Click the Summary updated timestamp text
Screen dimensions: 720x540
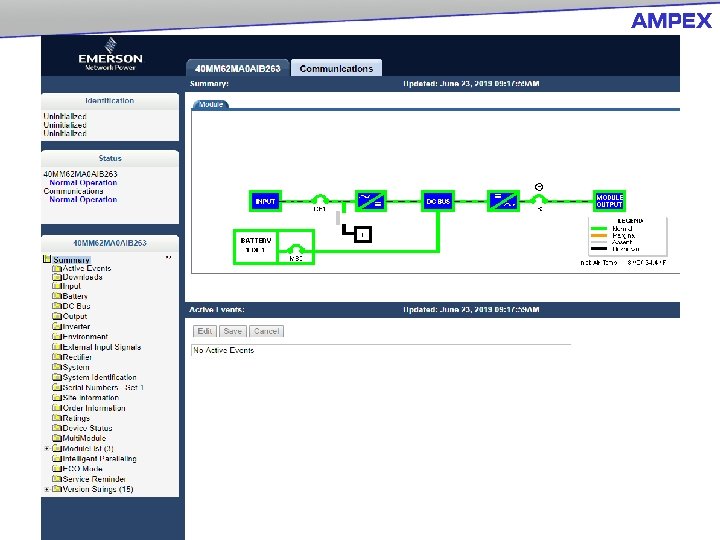[471, 84]
